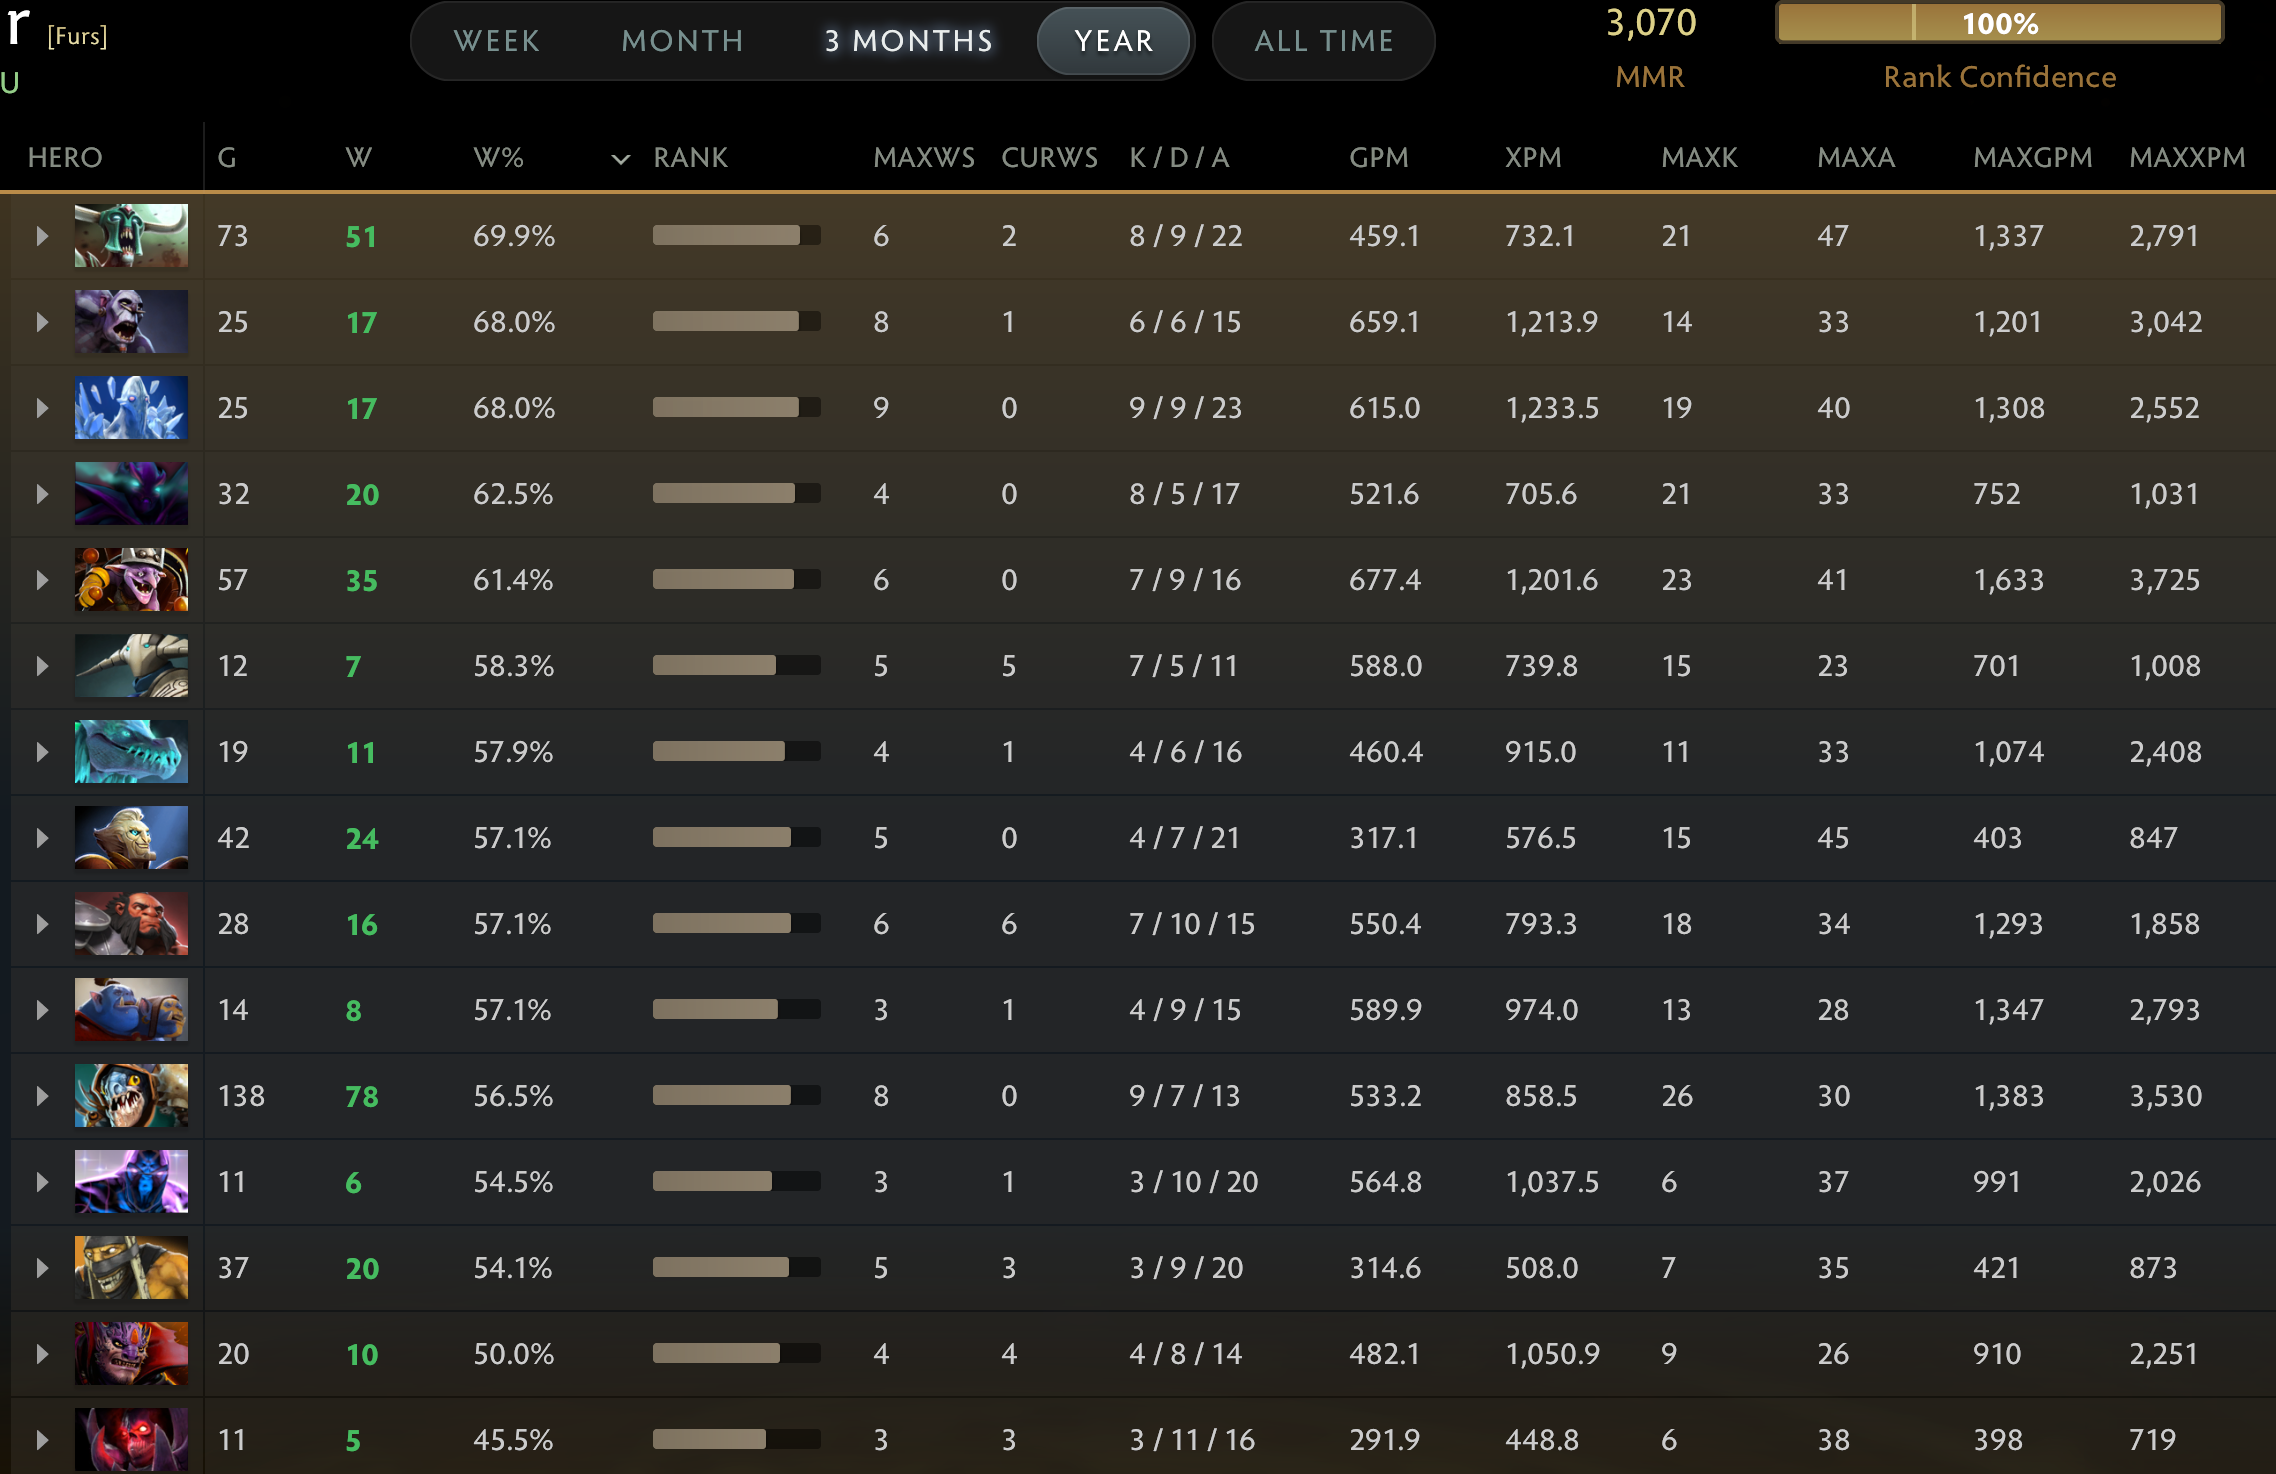Select hero portrait in the 58.3% win rate row
The image size is (2276, 1474).
(x=131, y=666)
